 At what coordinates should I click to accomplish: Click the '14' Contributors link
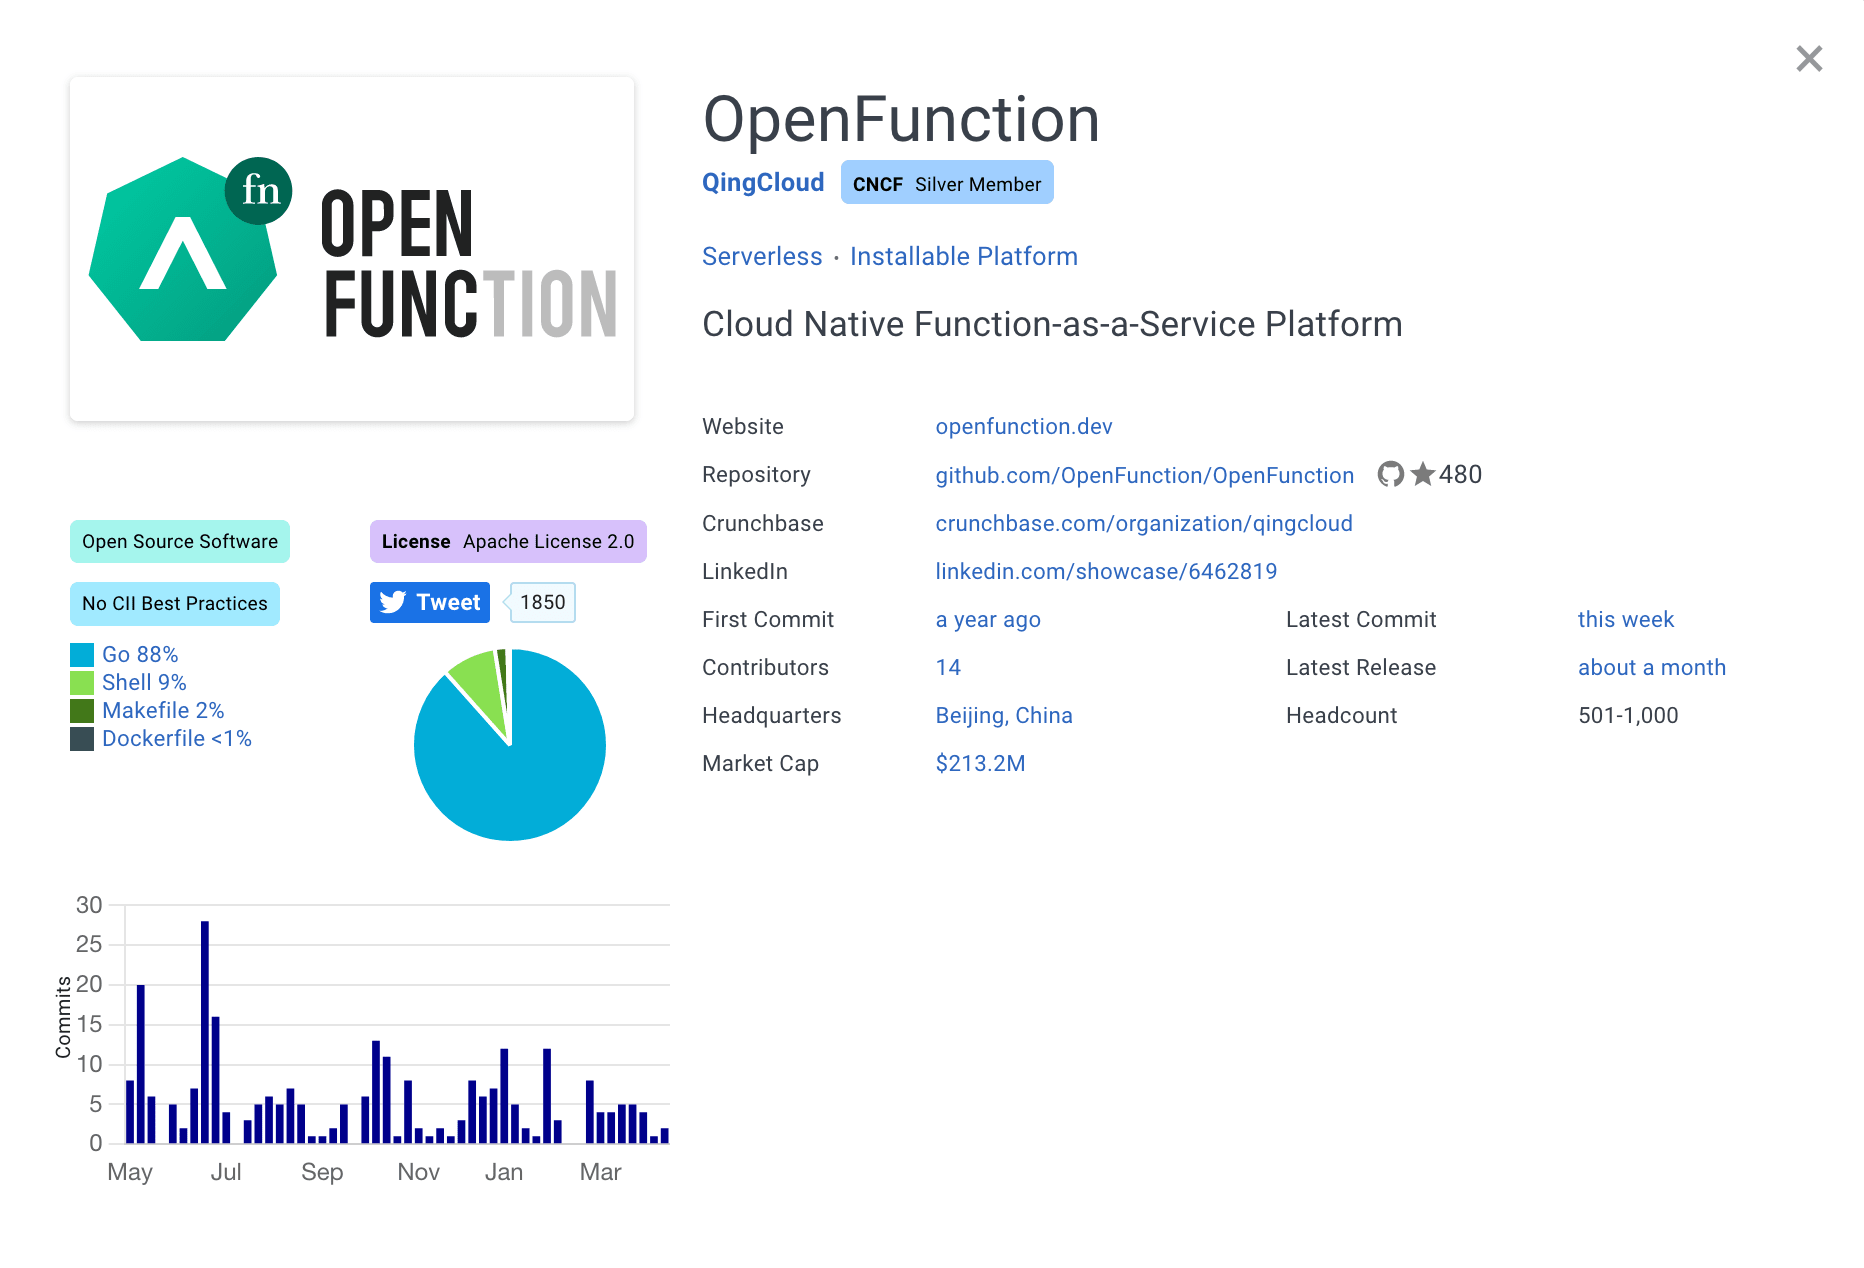[x=948, y=667]
